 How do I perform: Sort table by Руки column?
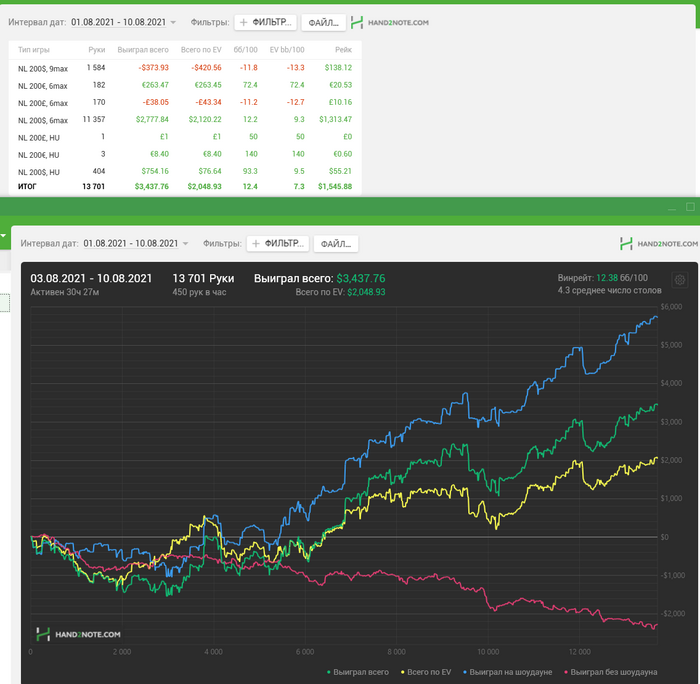click(x=97, y=50)
